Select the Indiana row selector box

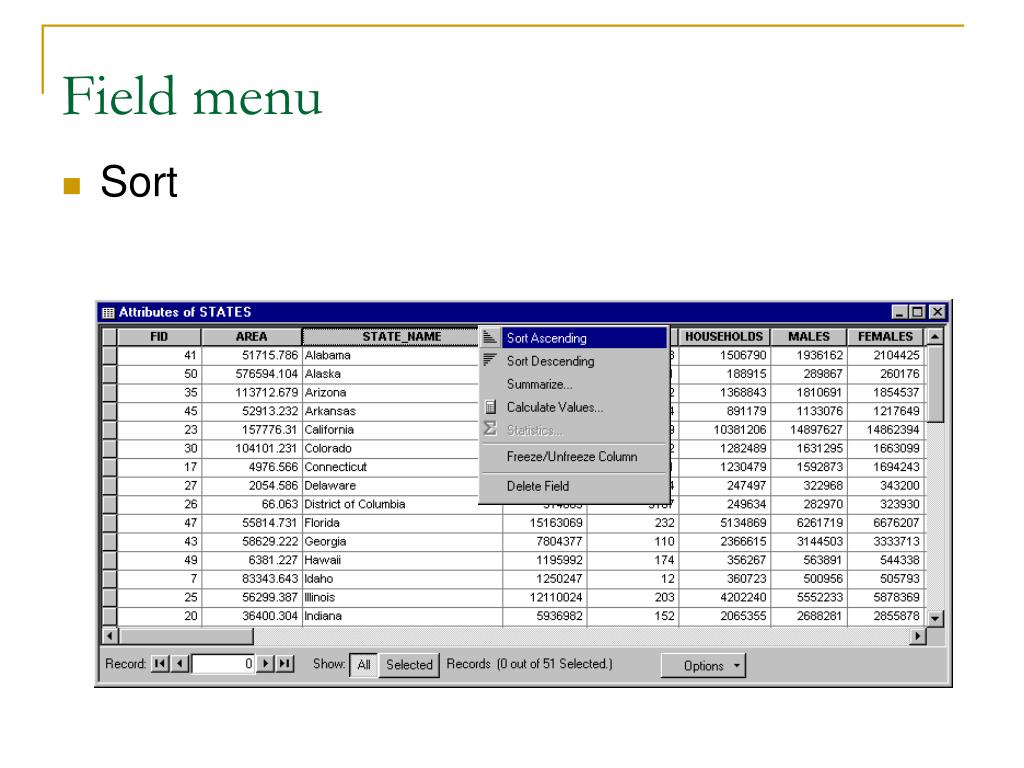pos(109,616)
